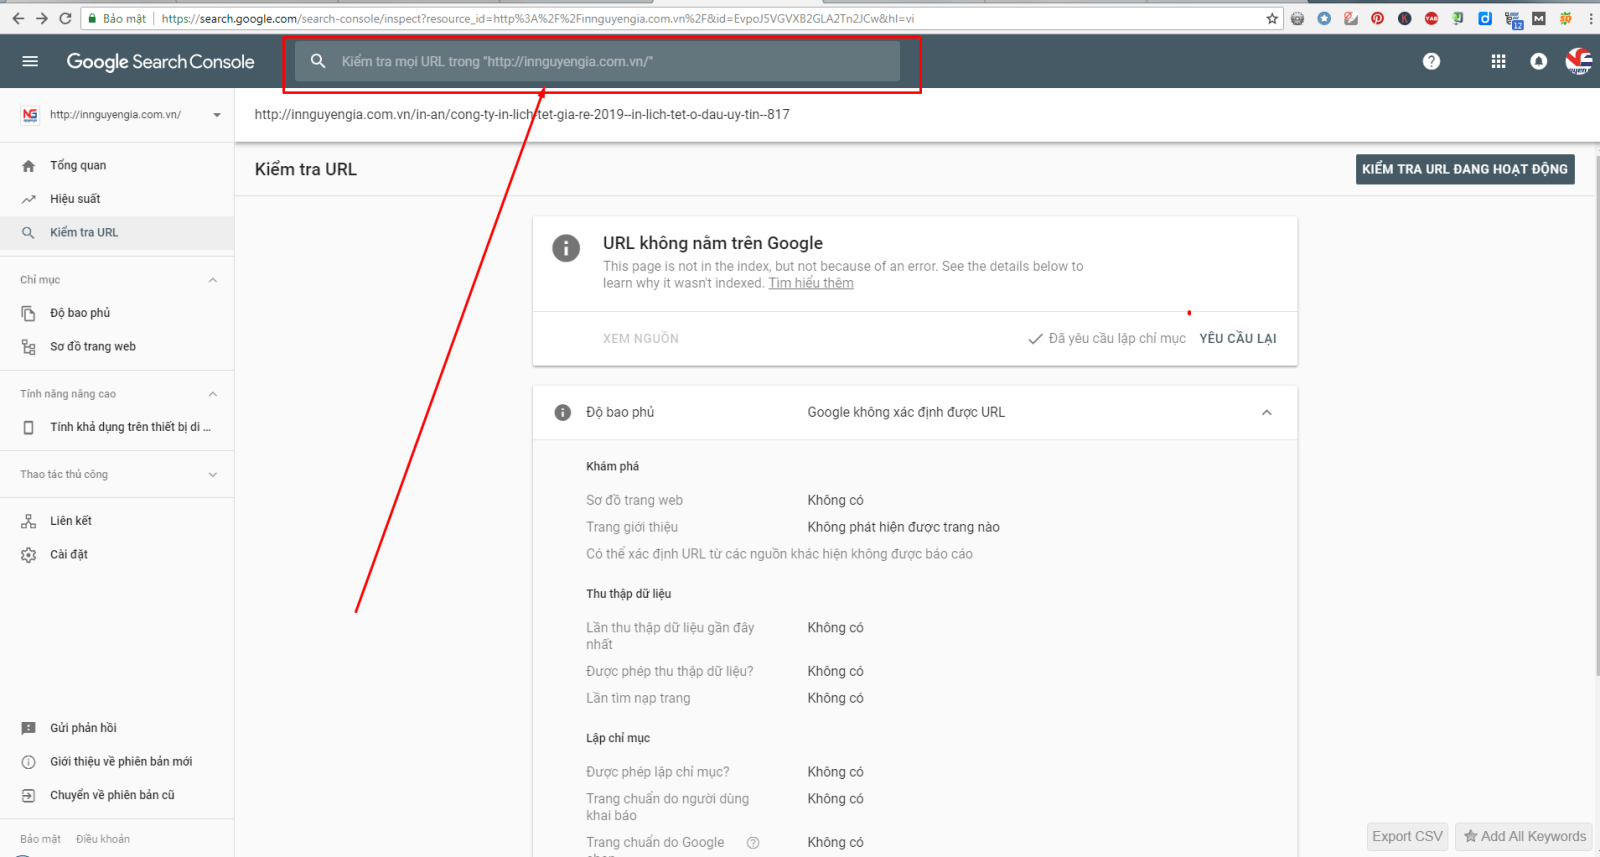Click the Bảo mật site info chip in address bar
1600x857 pixels.
tap(117, 18)
